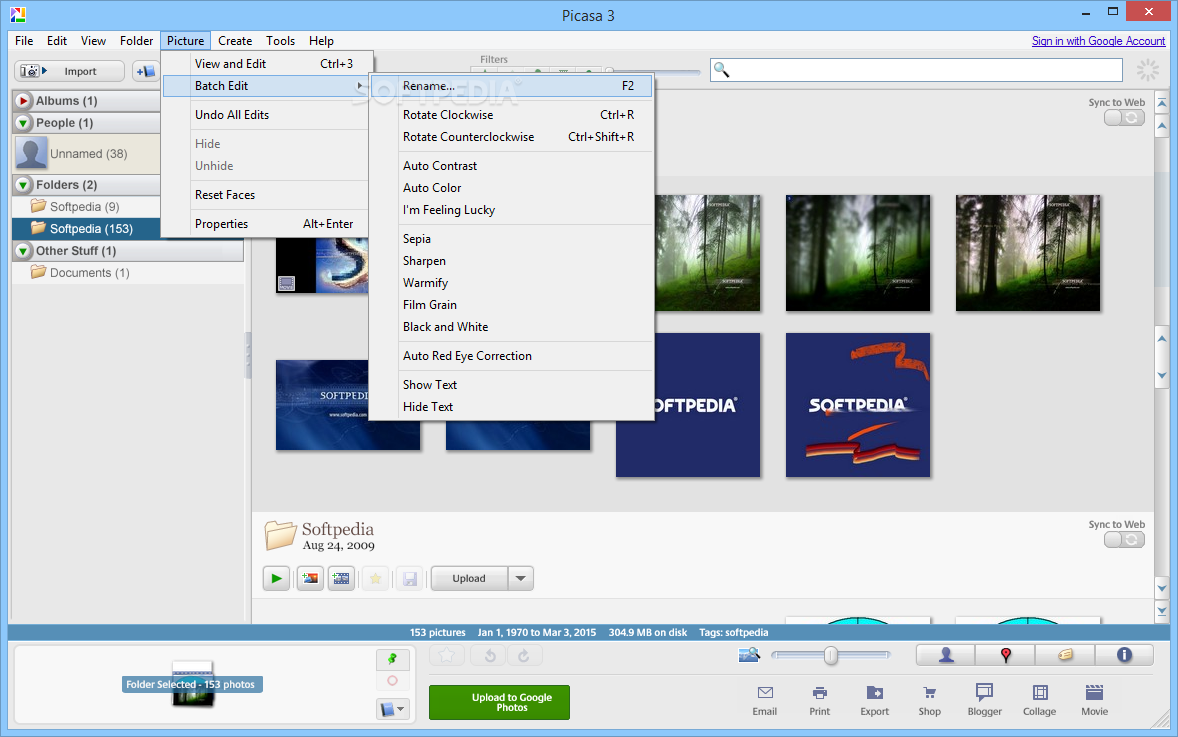1178x737 pixels.
Task: Open the Upload button dropdown arrow
Action: (521, 578)
